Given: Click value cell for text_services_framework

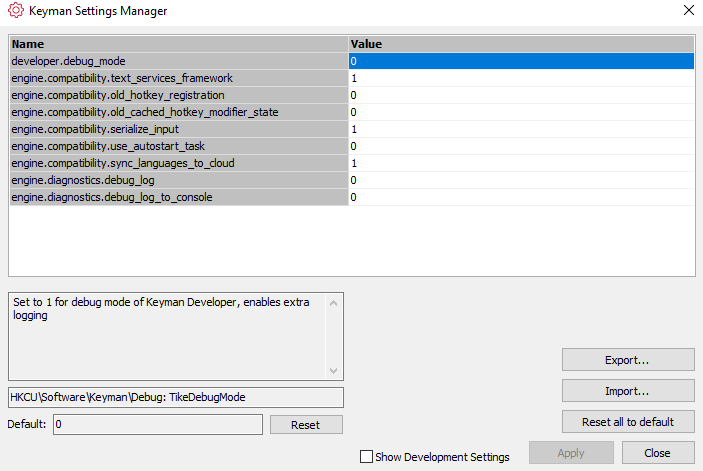Looking at the screenshot, I should click(521, 78).
